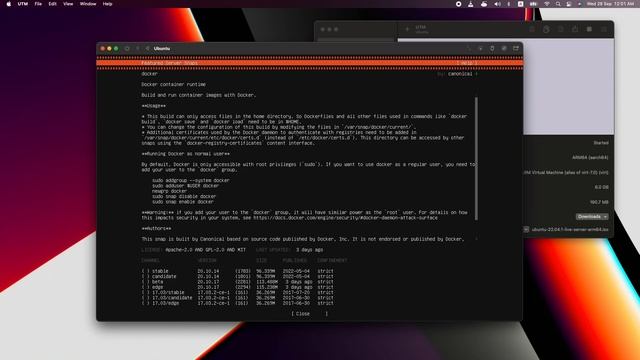Select the stable channel checkbox

[146, 271]
